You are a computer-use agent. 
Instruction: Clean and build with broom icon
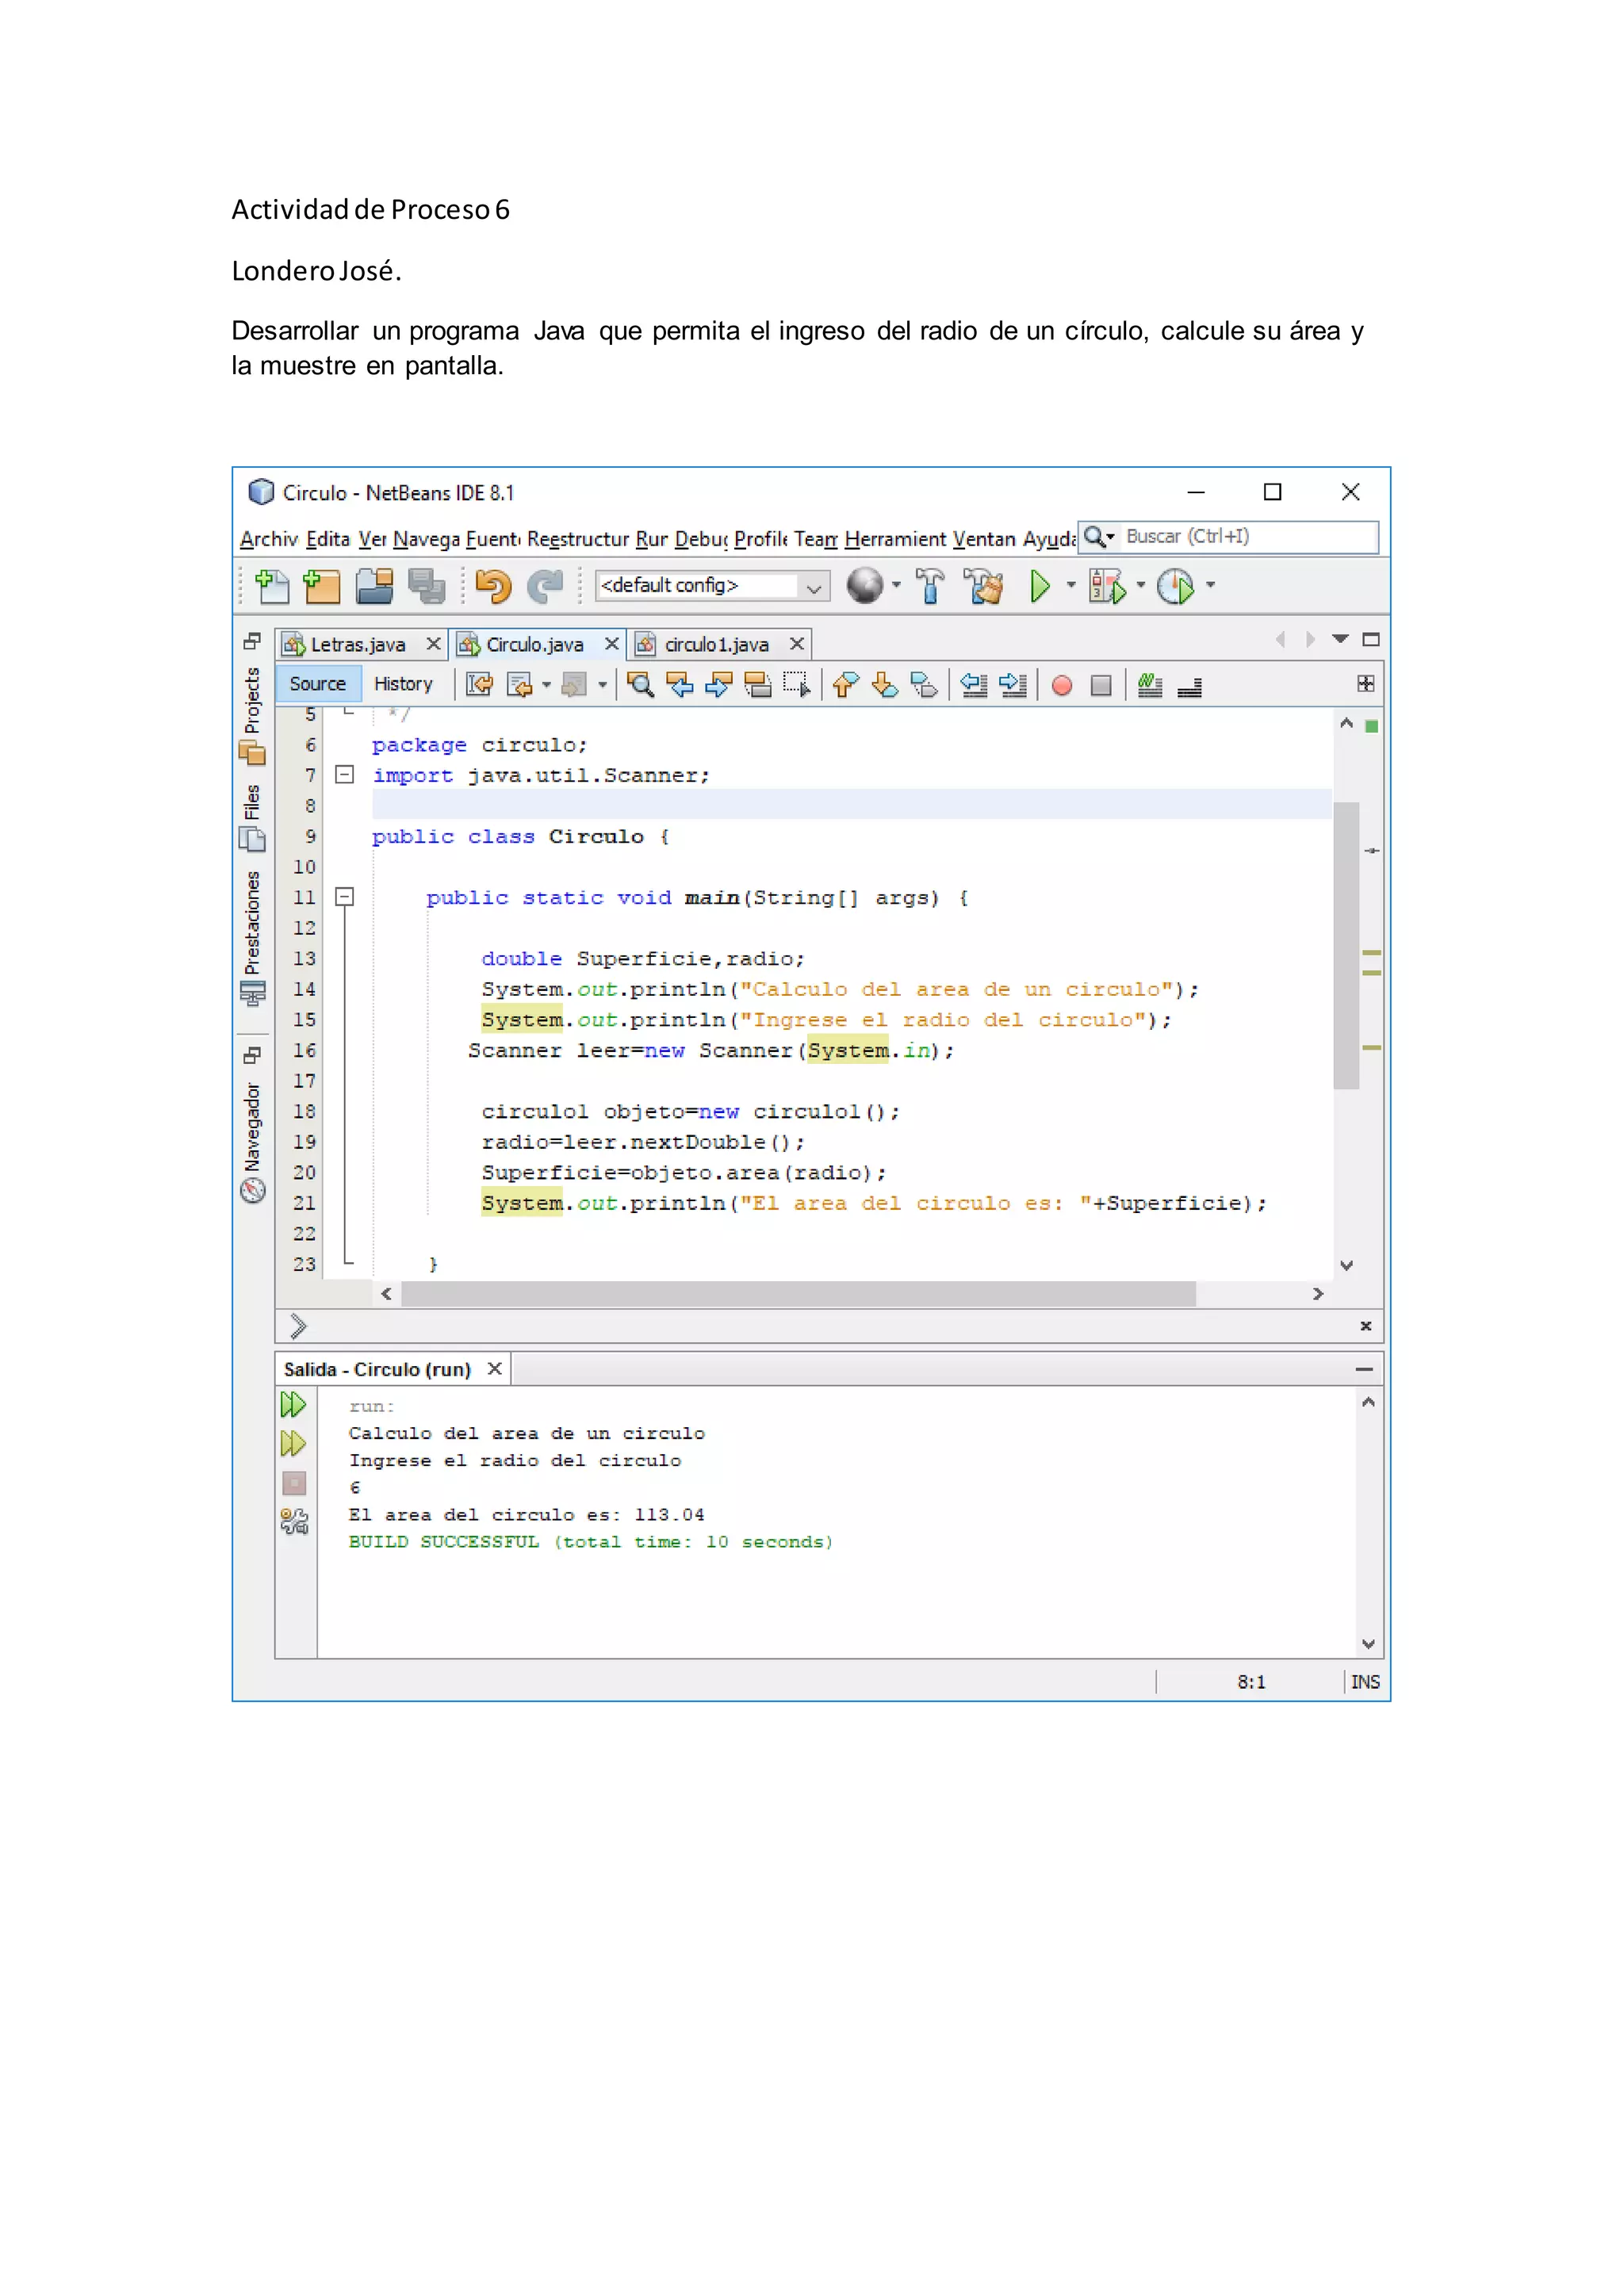[x=984, y=586]
